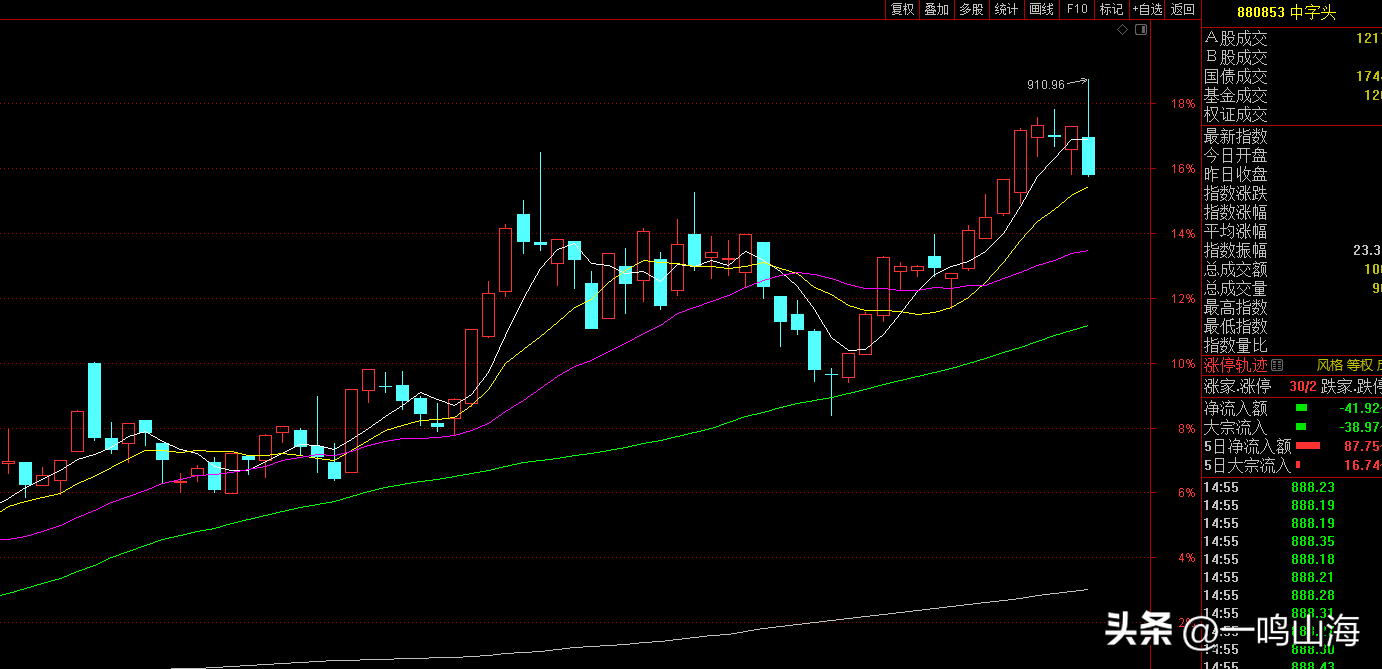Click the diamond icon above the chart

coord(1122,31)
